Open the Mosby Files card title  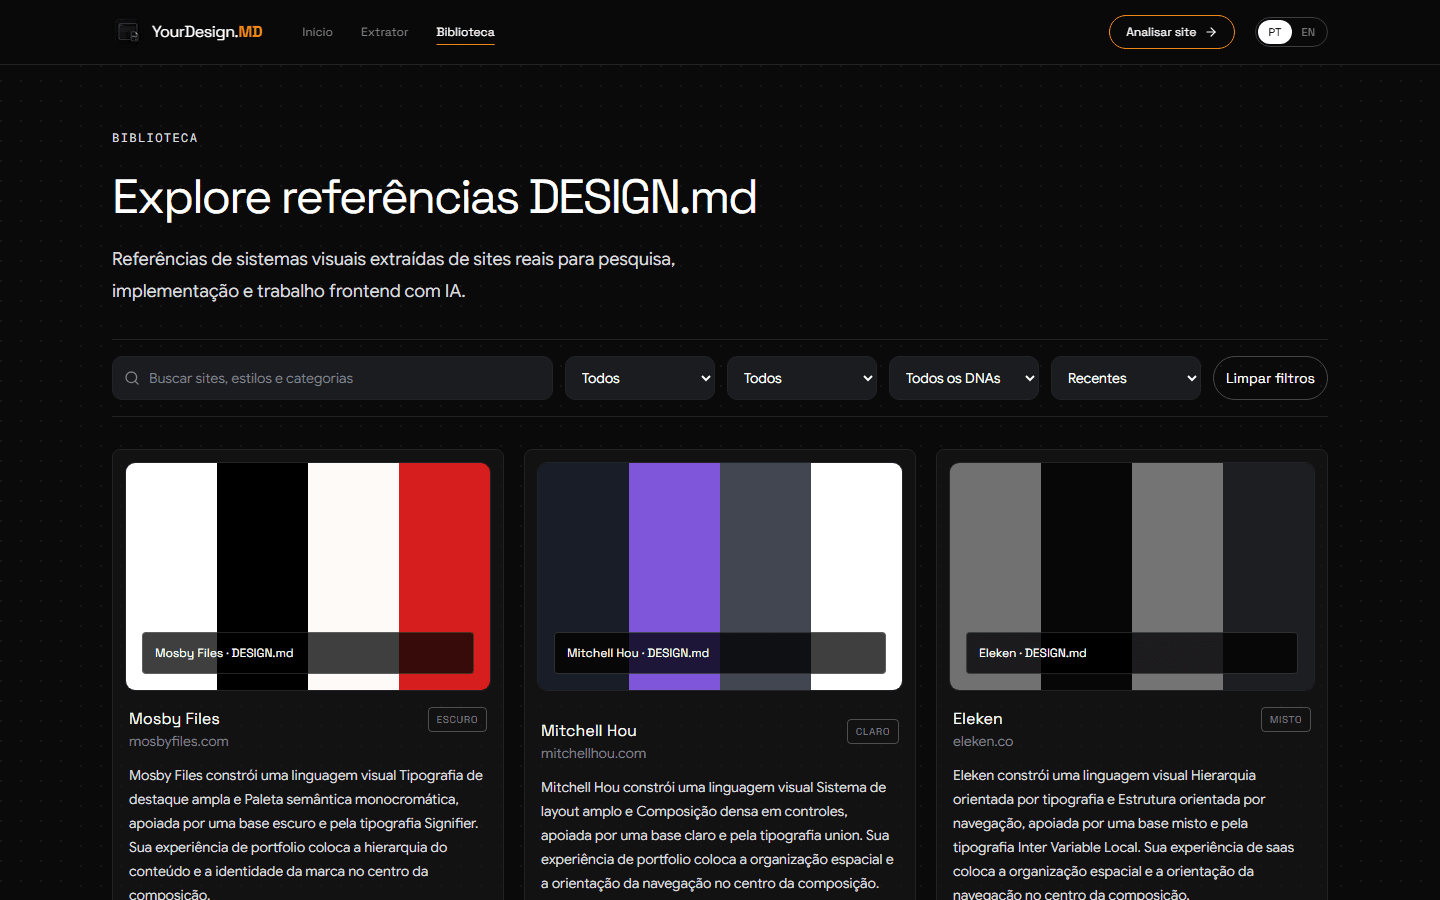coord(174,719)
